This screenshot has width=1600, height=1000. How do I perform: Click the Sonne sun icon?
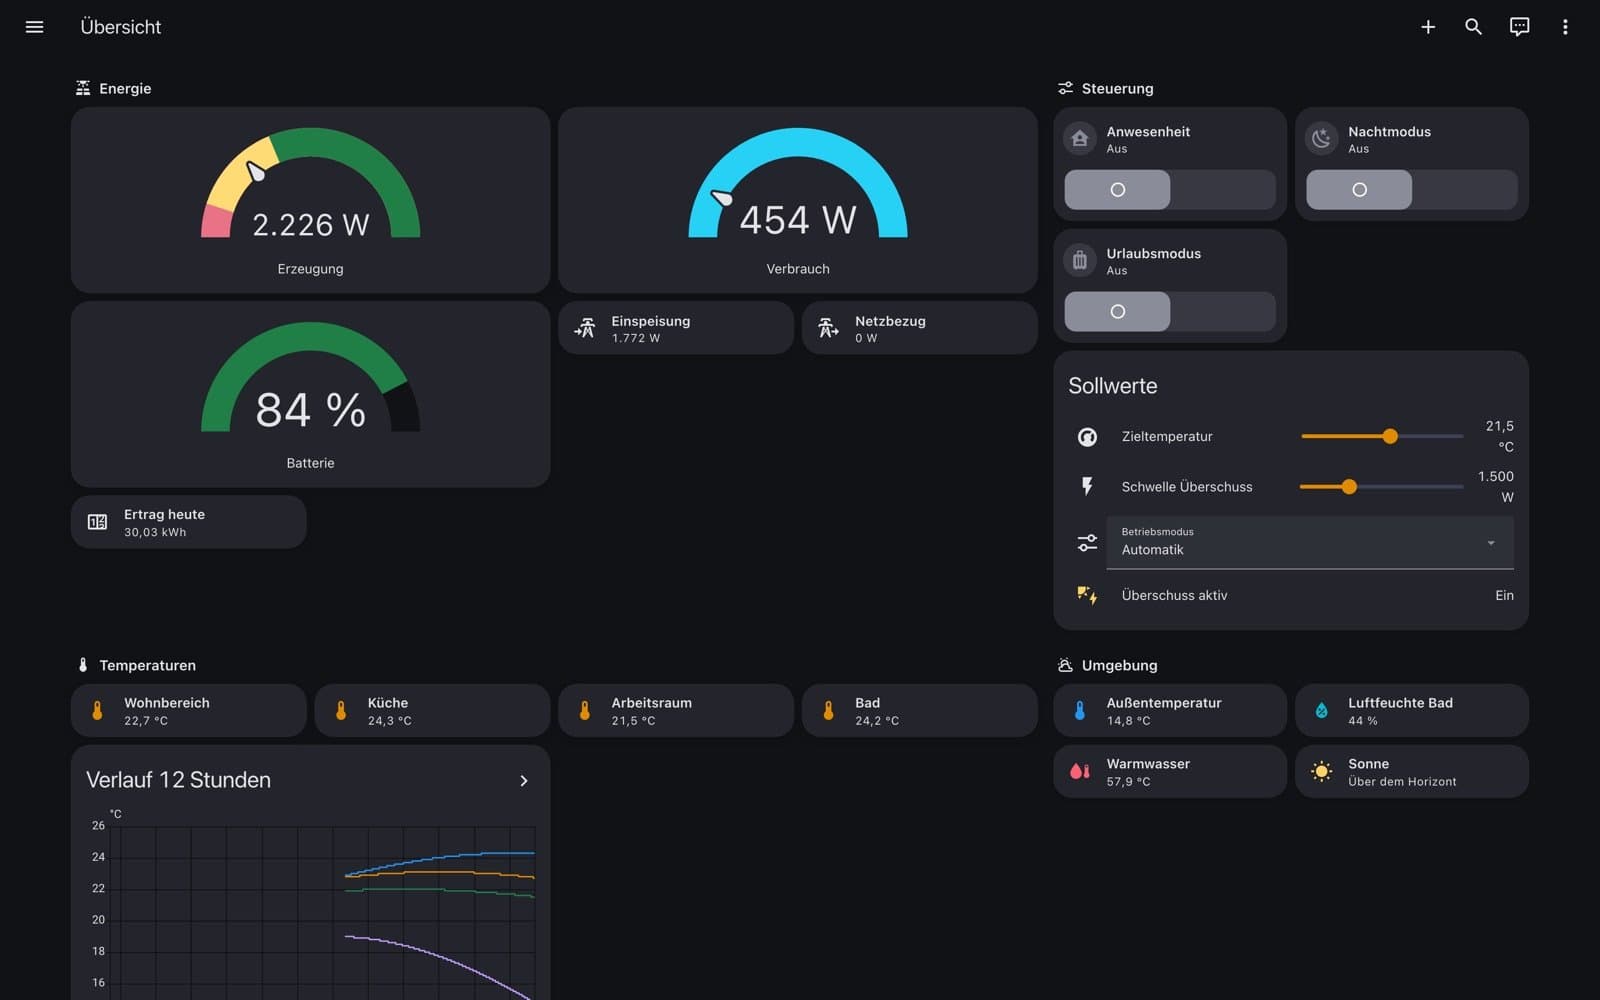(x=1321, y=771)
